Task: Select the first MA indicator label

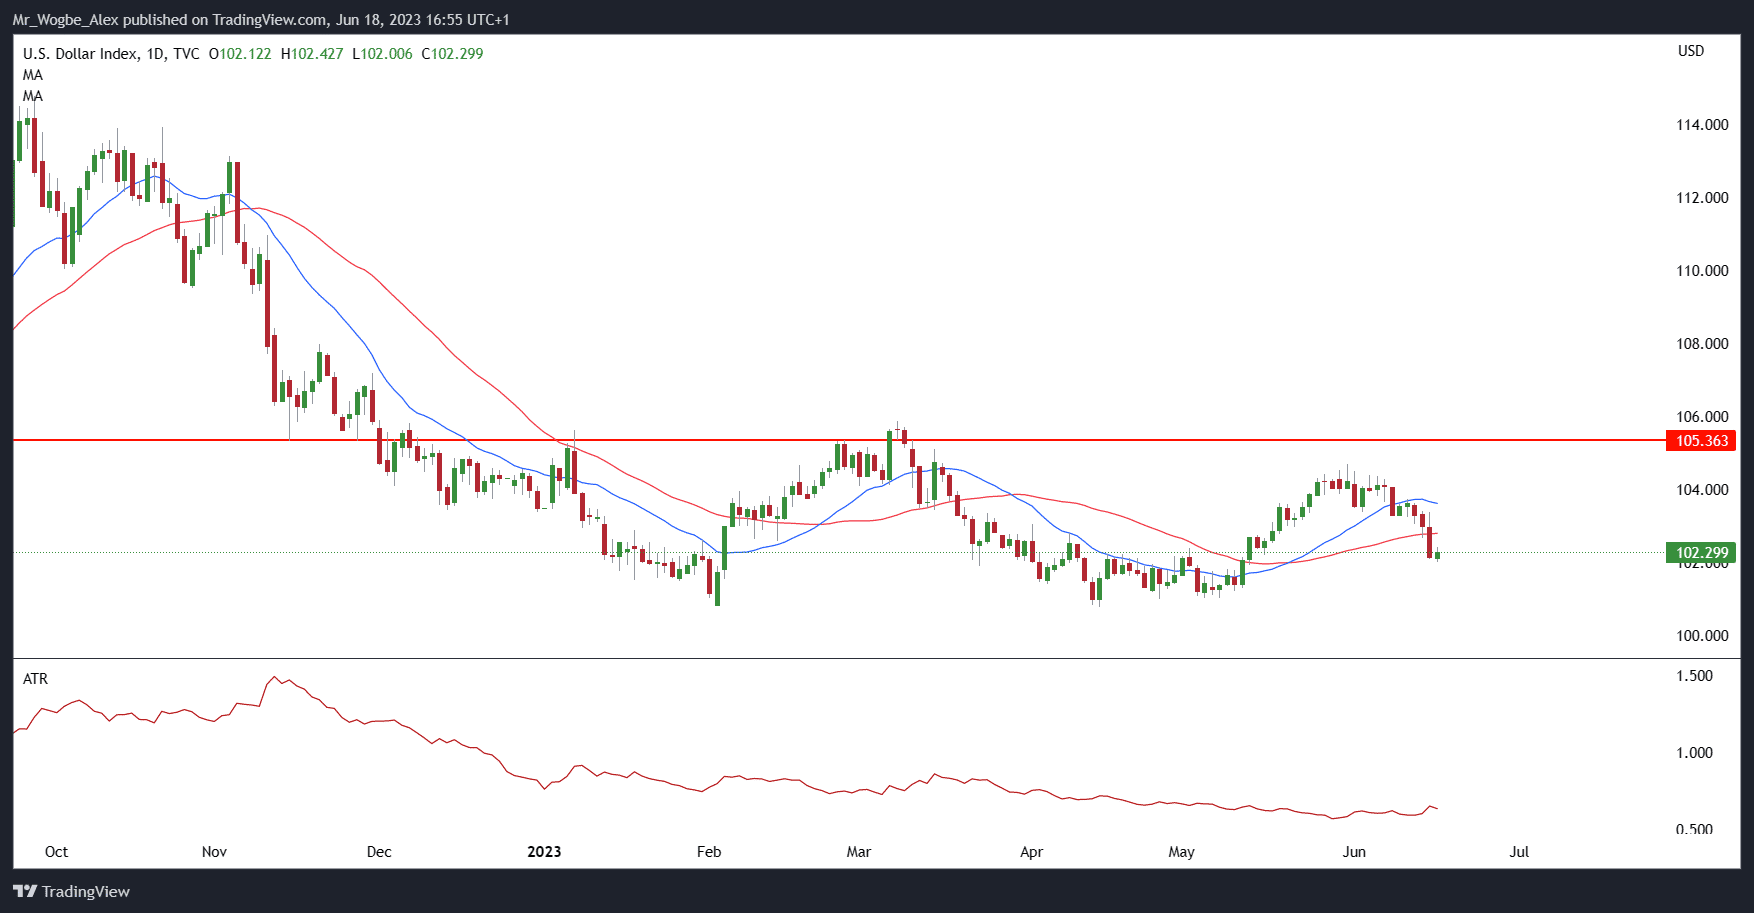Action: coord(33,75)
